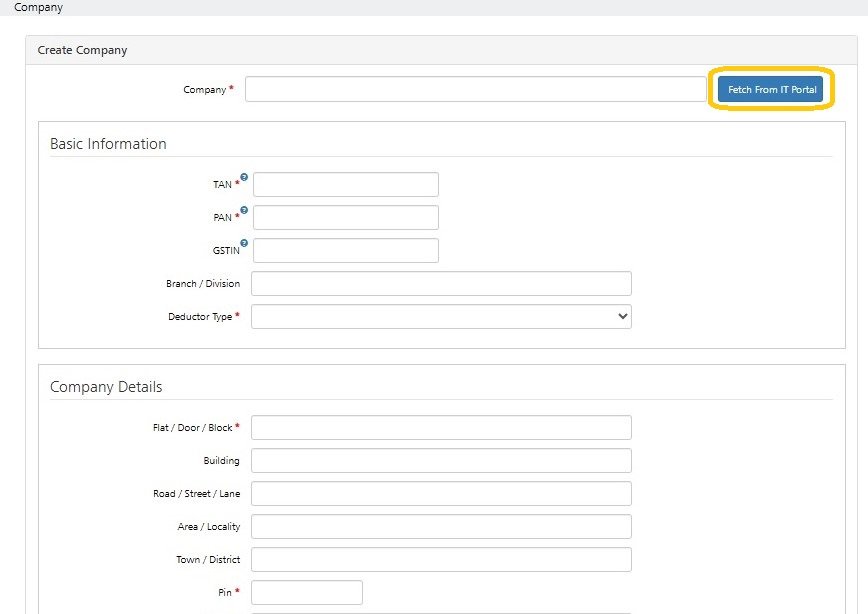Focus the Flat / Door / Block field
This screenshot has width=868, height=614.
(441, 427)
